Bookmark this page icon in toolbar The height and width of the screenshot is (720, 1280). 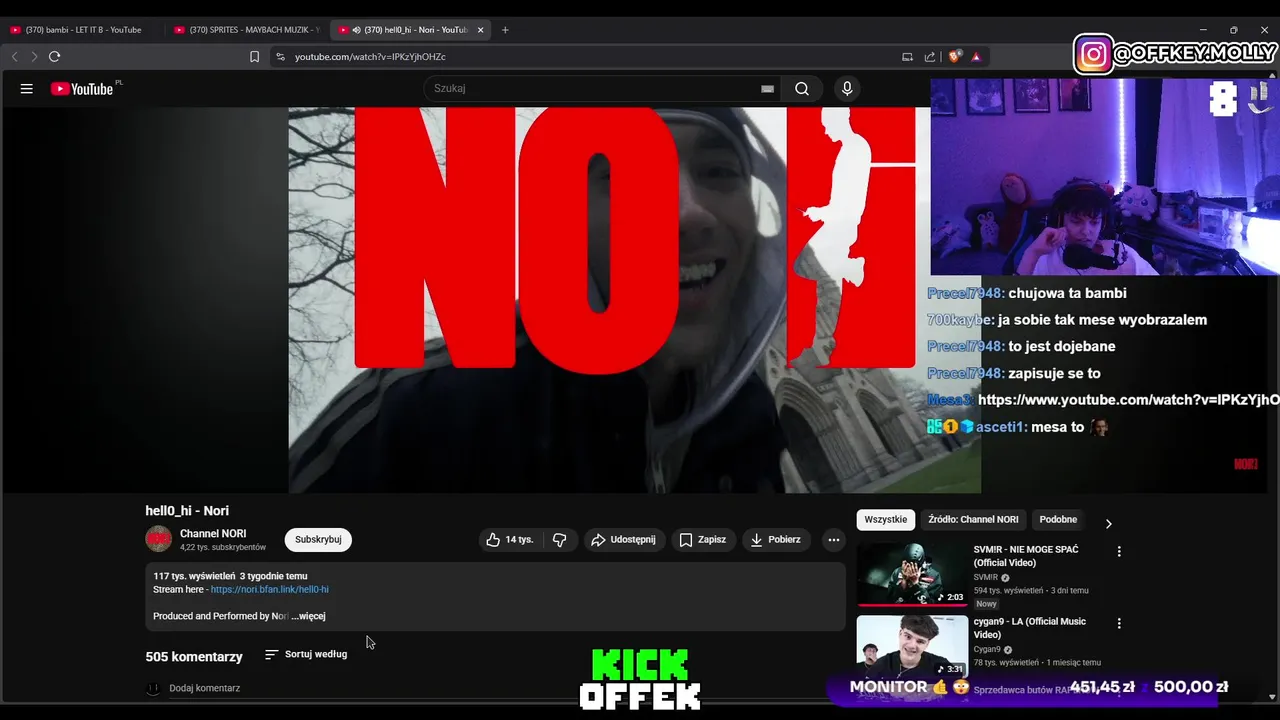(x=254, y=57)
